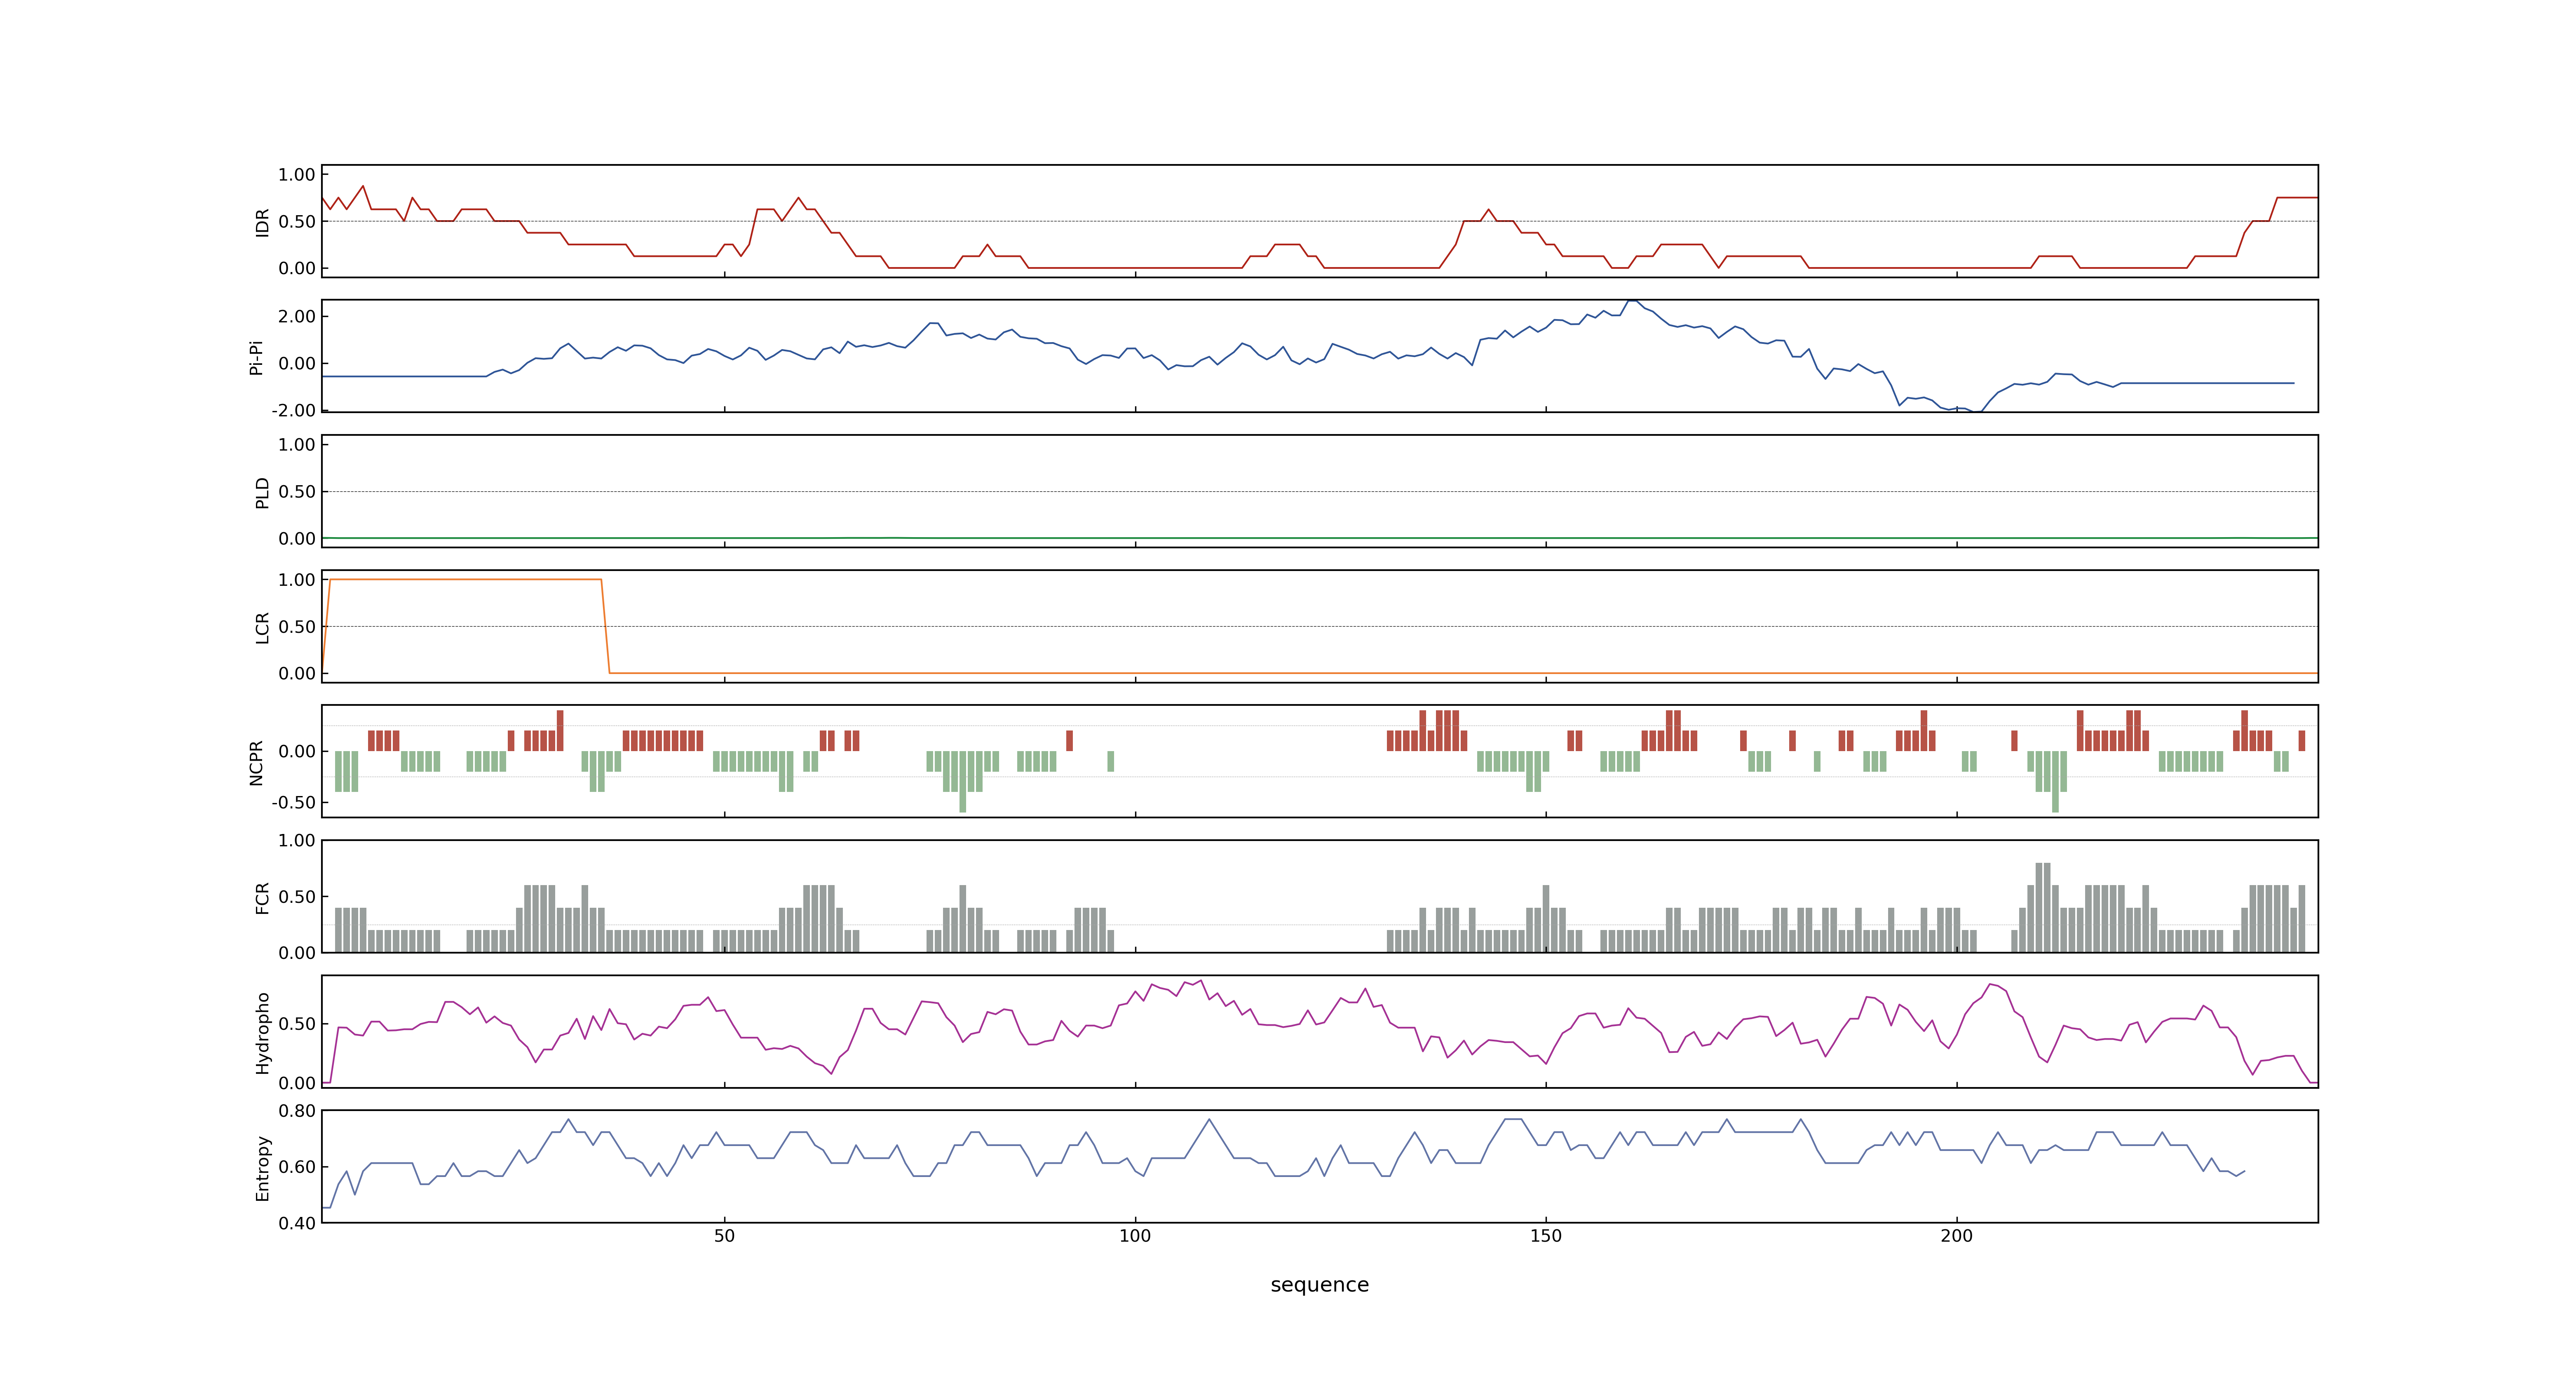2576x1374 pixels.
Task: Click the Pi-Pi axis label
Action: pyautogui.click(x=256, y=357)
